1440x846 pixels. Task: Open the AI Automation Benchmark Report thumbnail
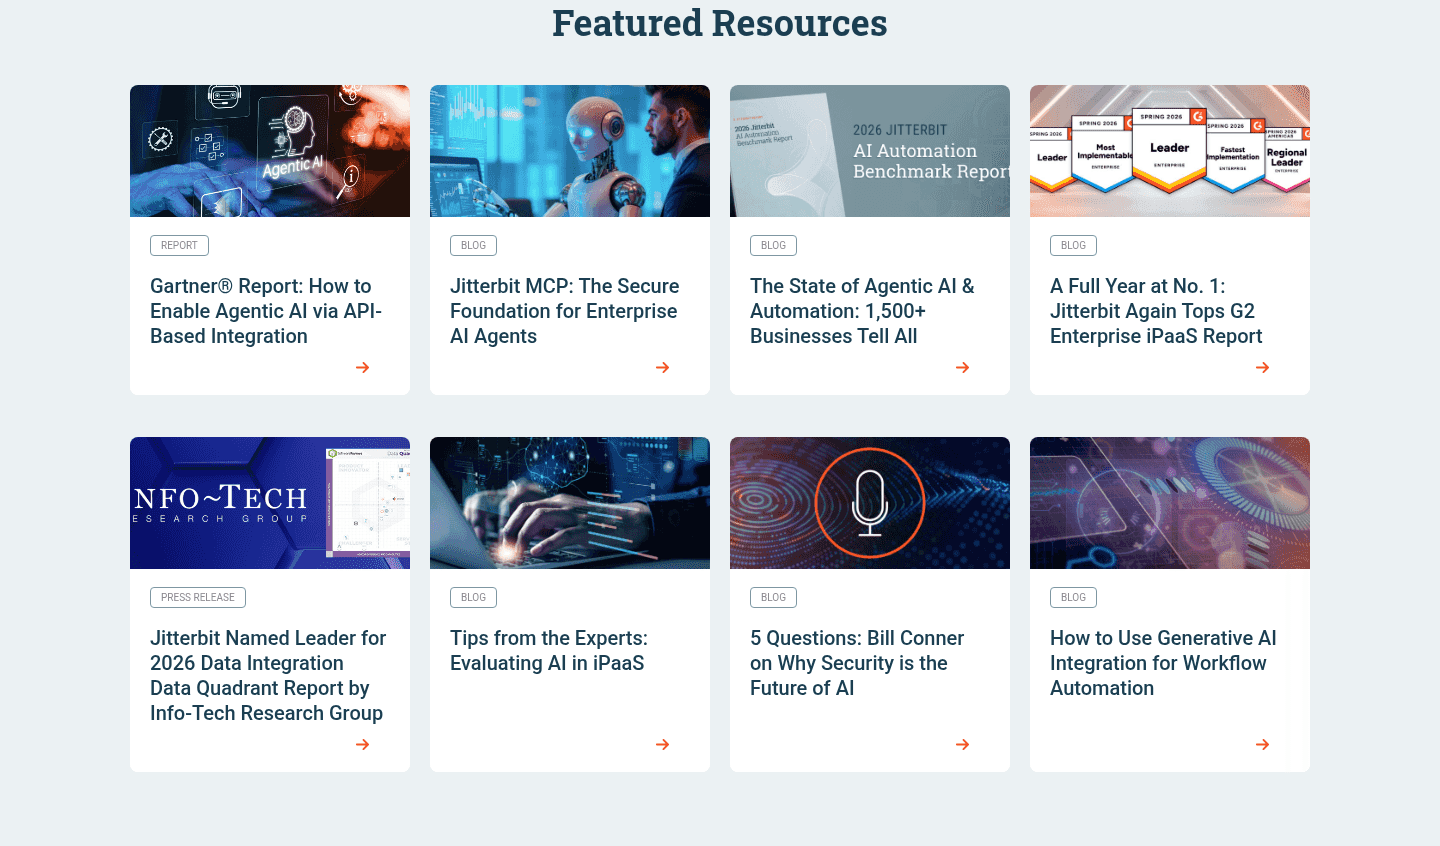click(x=870, y=151)
